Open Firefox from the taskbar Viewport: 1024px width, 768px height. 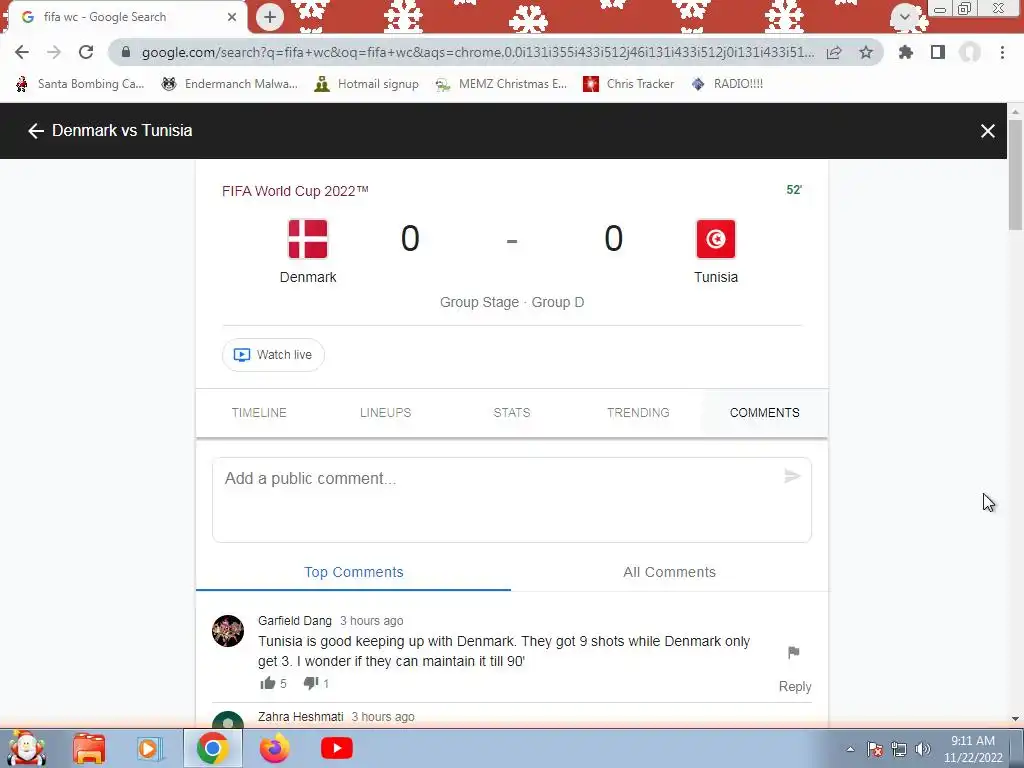click(274, 748)
